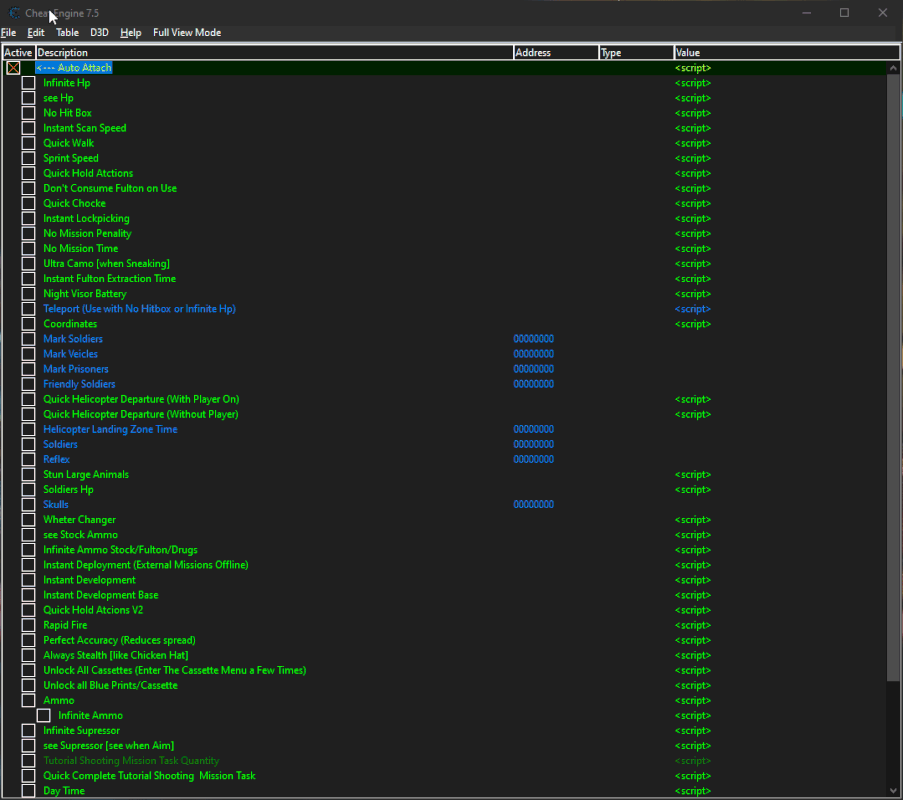Select 'Infinite Ammo Stock/Fulton/Drugs' row
This screenshot has width=903, height=800.
(x=120, y=549)
